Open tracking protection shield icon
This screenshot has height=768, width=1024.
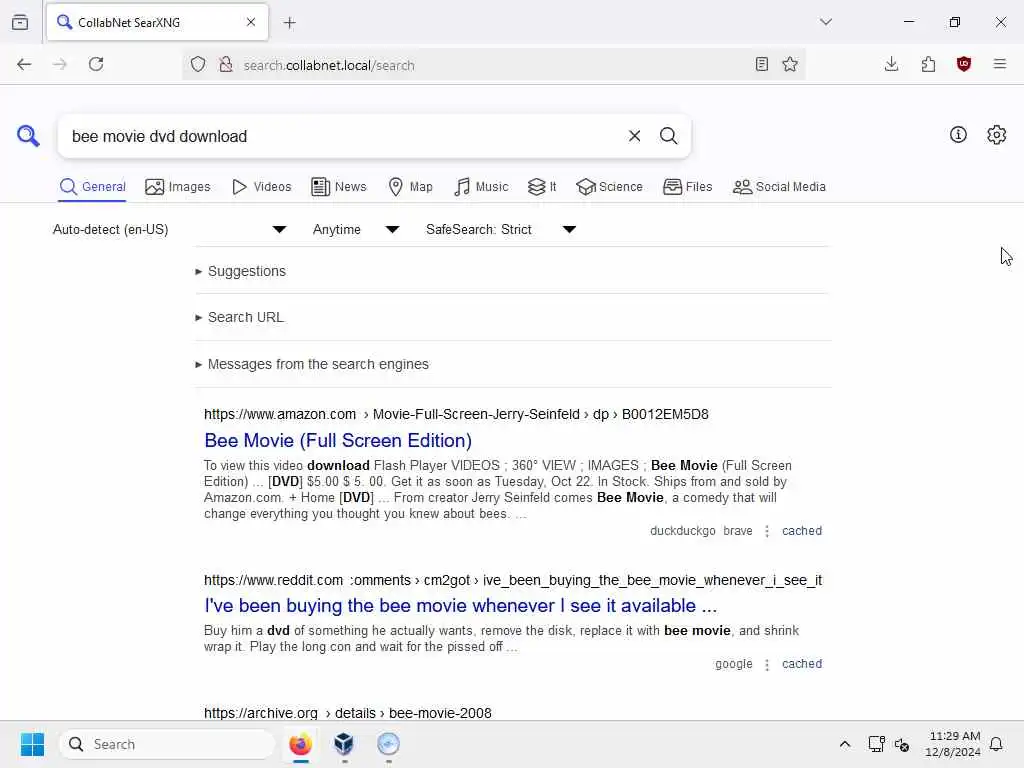(198, 64)
